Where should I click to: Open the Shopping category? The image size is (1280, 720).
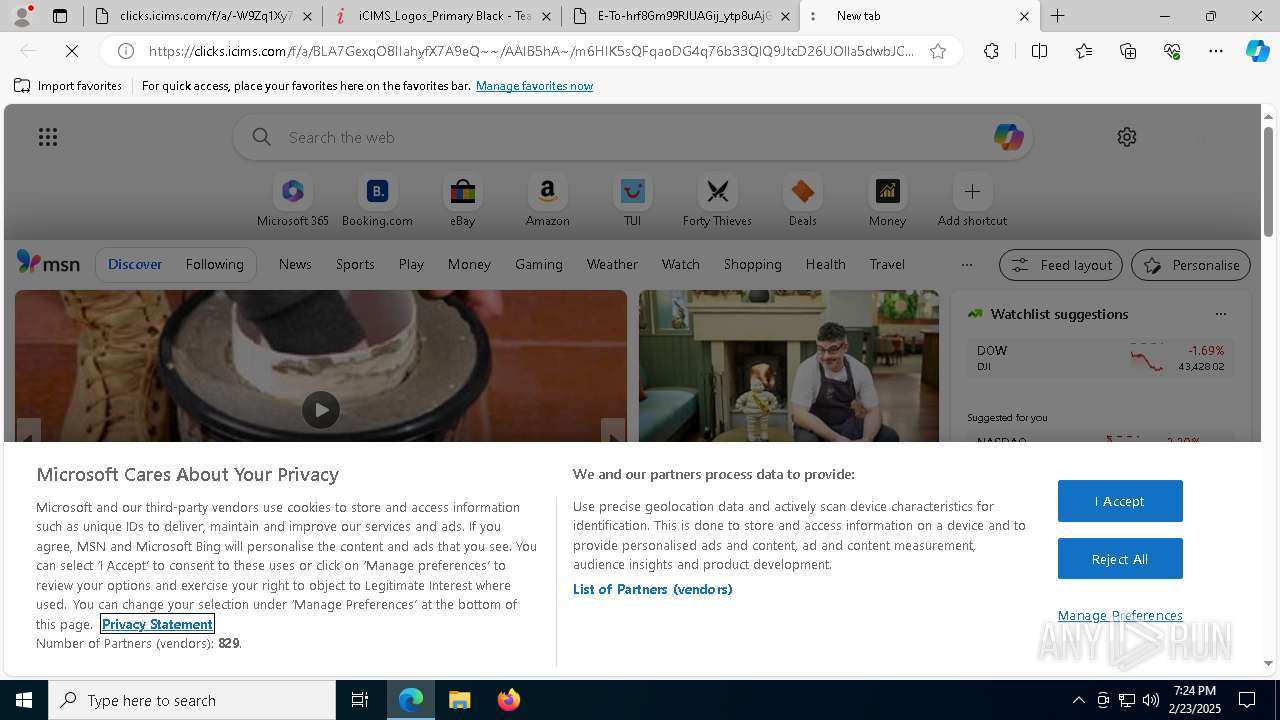(752, 264)
